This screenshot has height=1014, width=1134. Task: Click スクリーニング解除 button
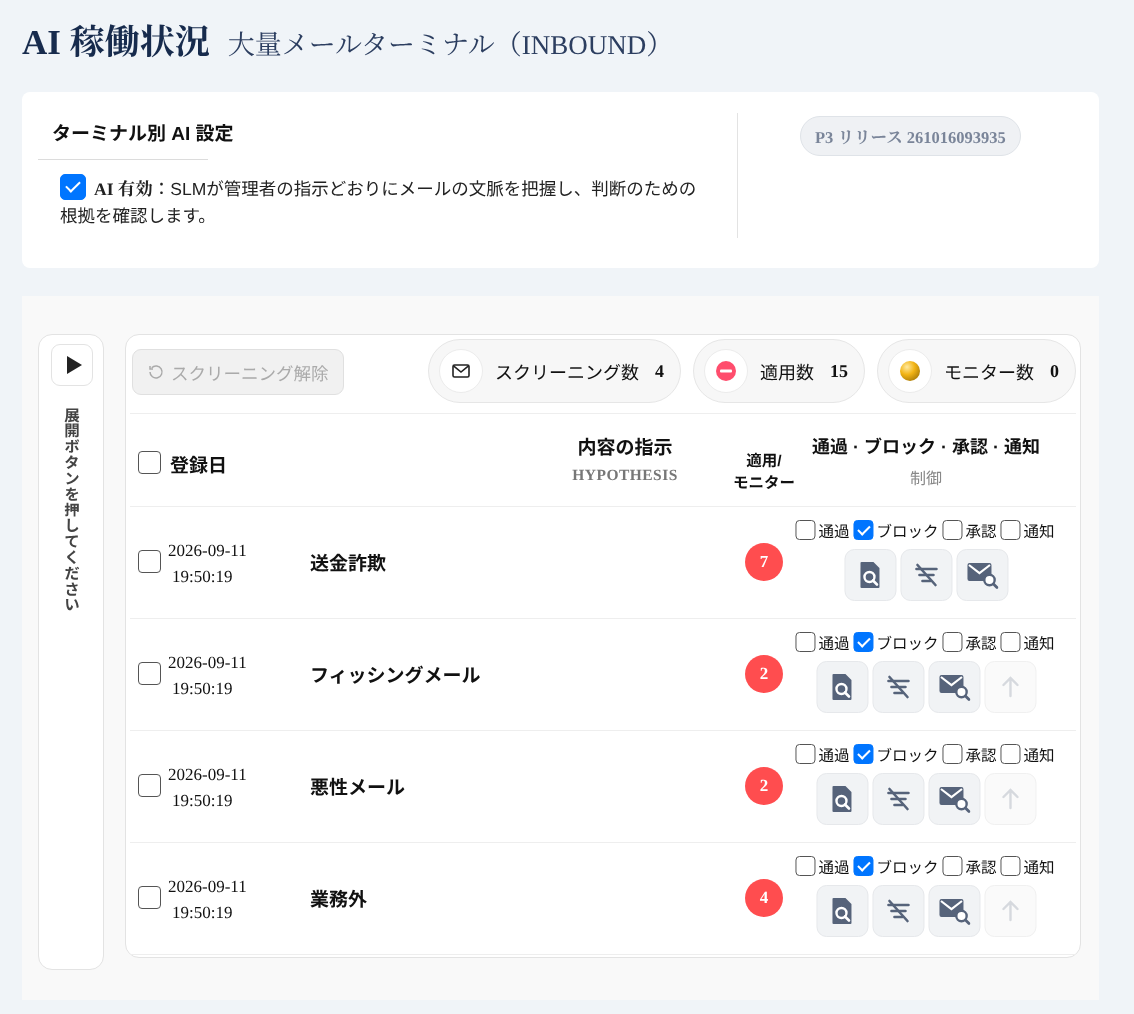click(238, 372)
